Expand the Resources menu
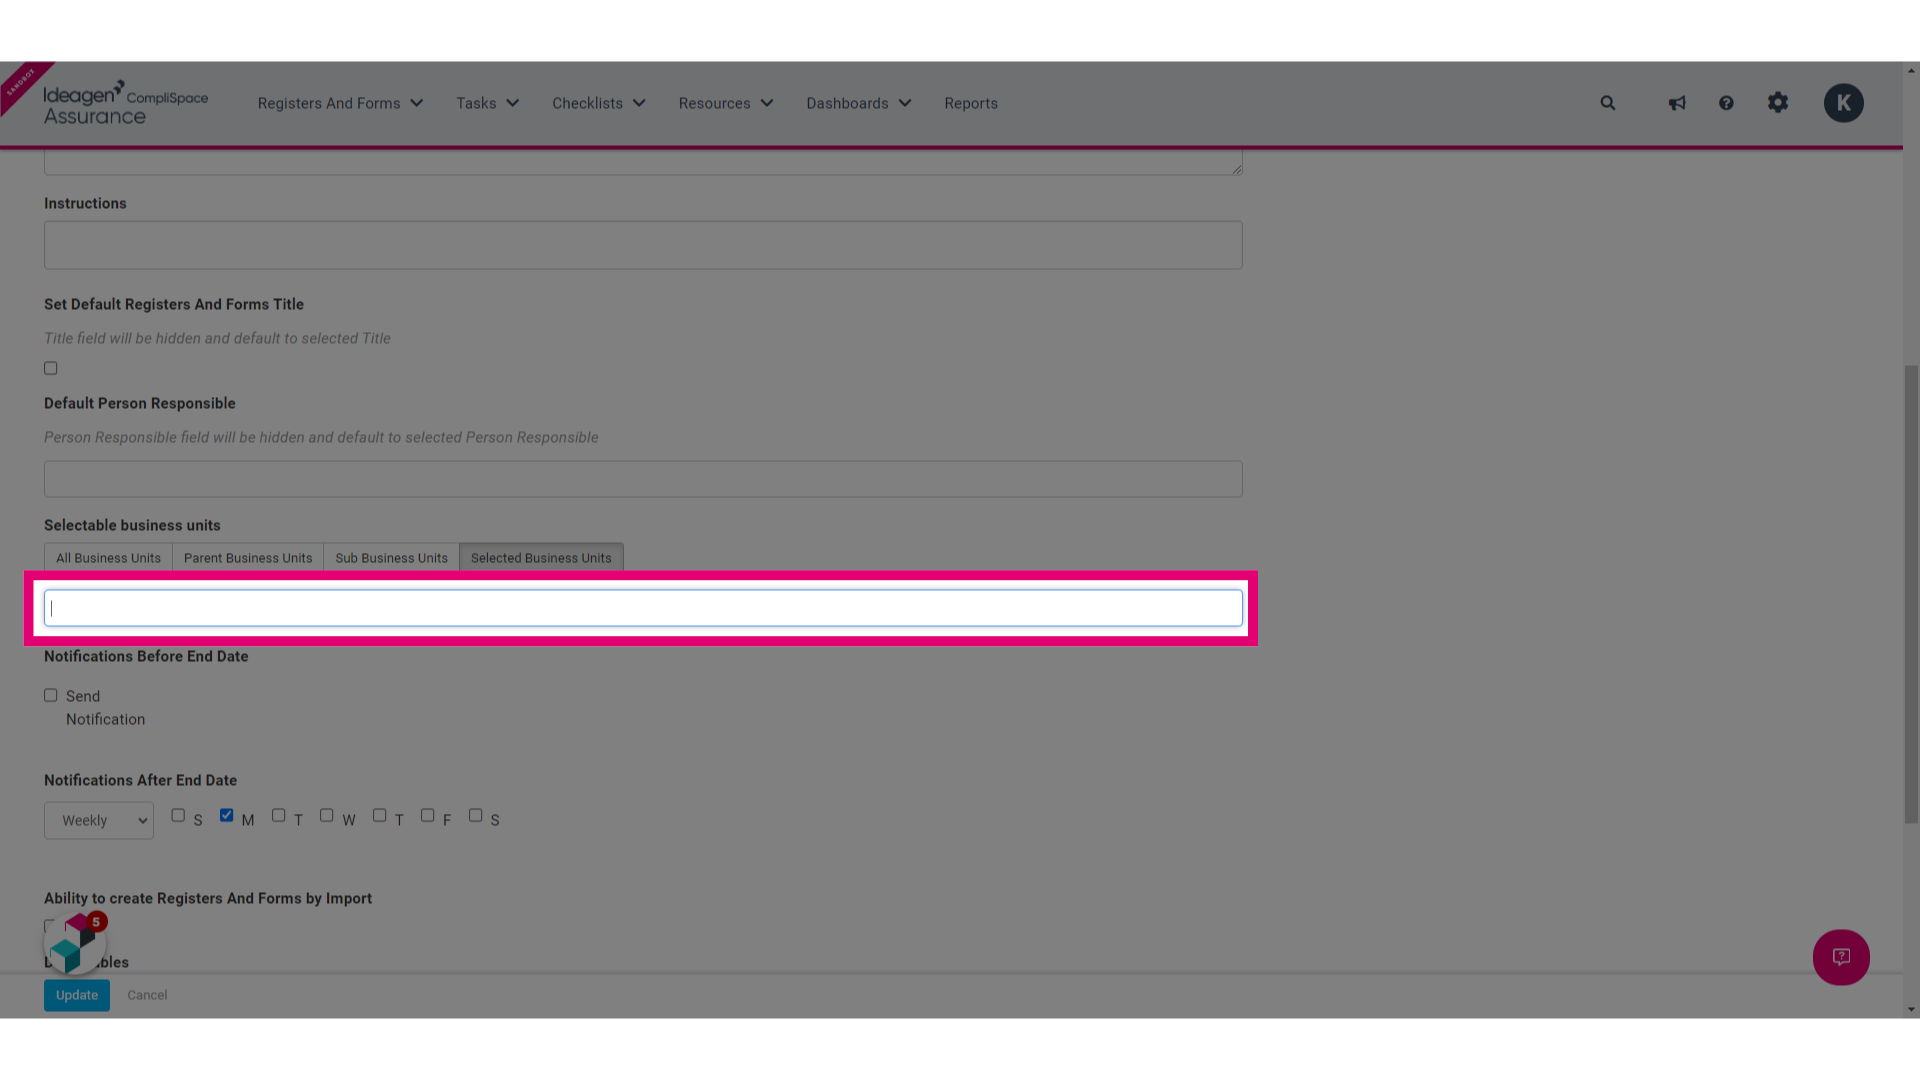Screen dimensions: 1920x1080 [x=726, y=103]
